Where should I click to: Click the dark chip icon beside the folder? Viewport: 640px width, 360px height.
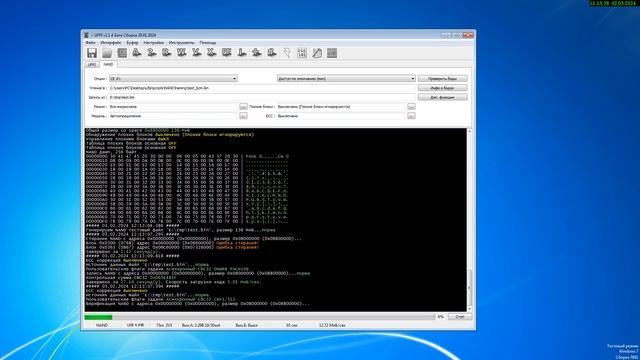tap(122, 53)
